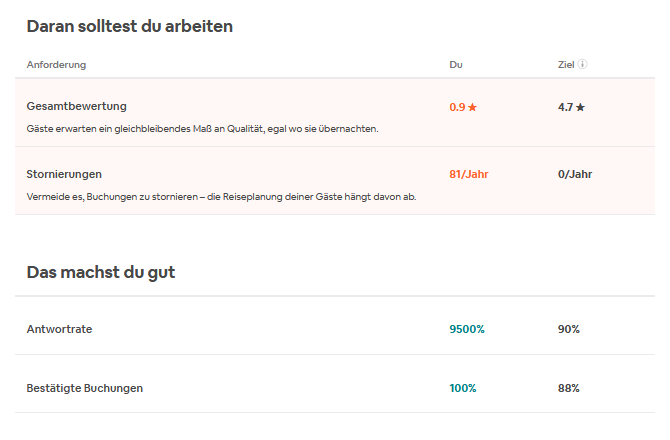Click the 100% confirmed bookings value
Screen dimensions: 670x440
point(463,388)
